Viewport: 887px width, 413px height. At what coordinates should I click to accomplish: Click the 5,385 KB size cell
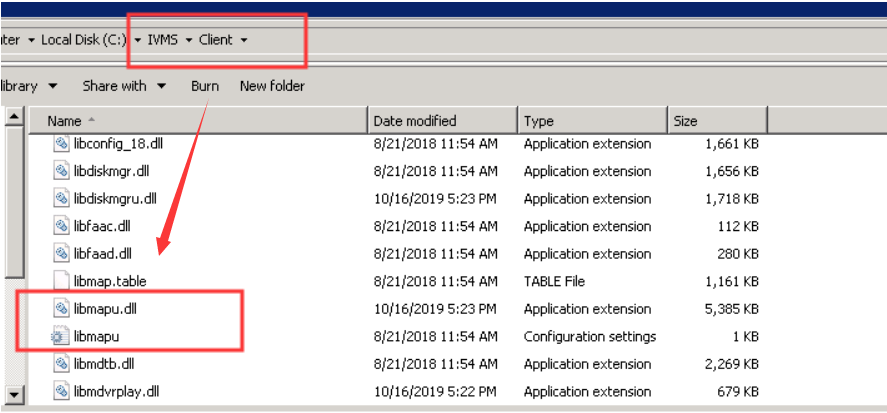tap(732, 309)
